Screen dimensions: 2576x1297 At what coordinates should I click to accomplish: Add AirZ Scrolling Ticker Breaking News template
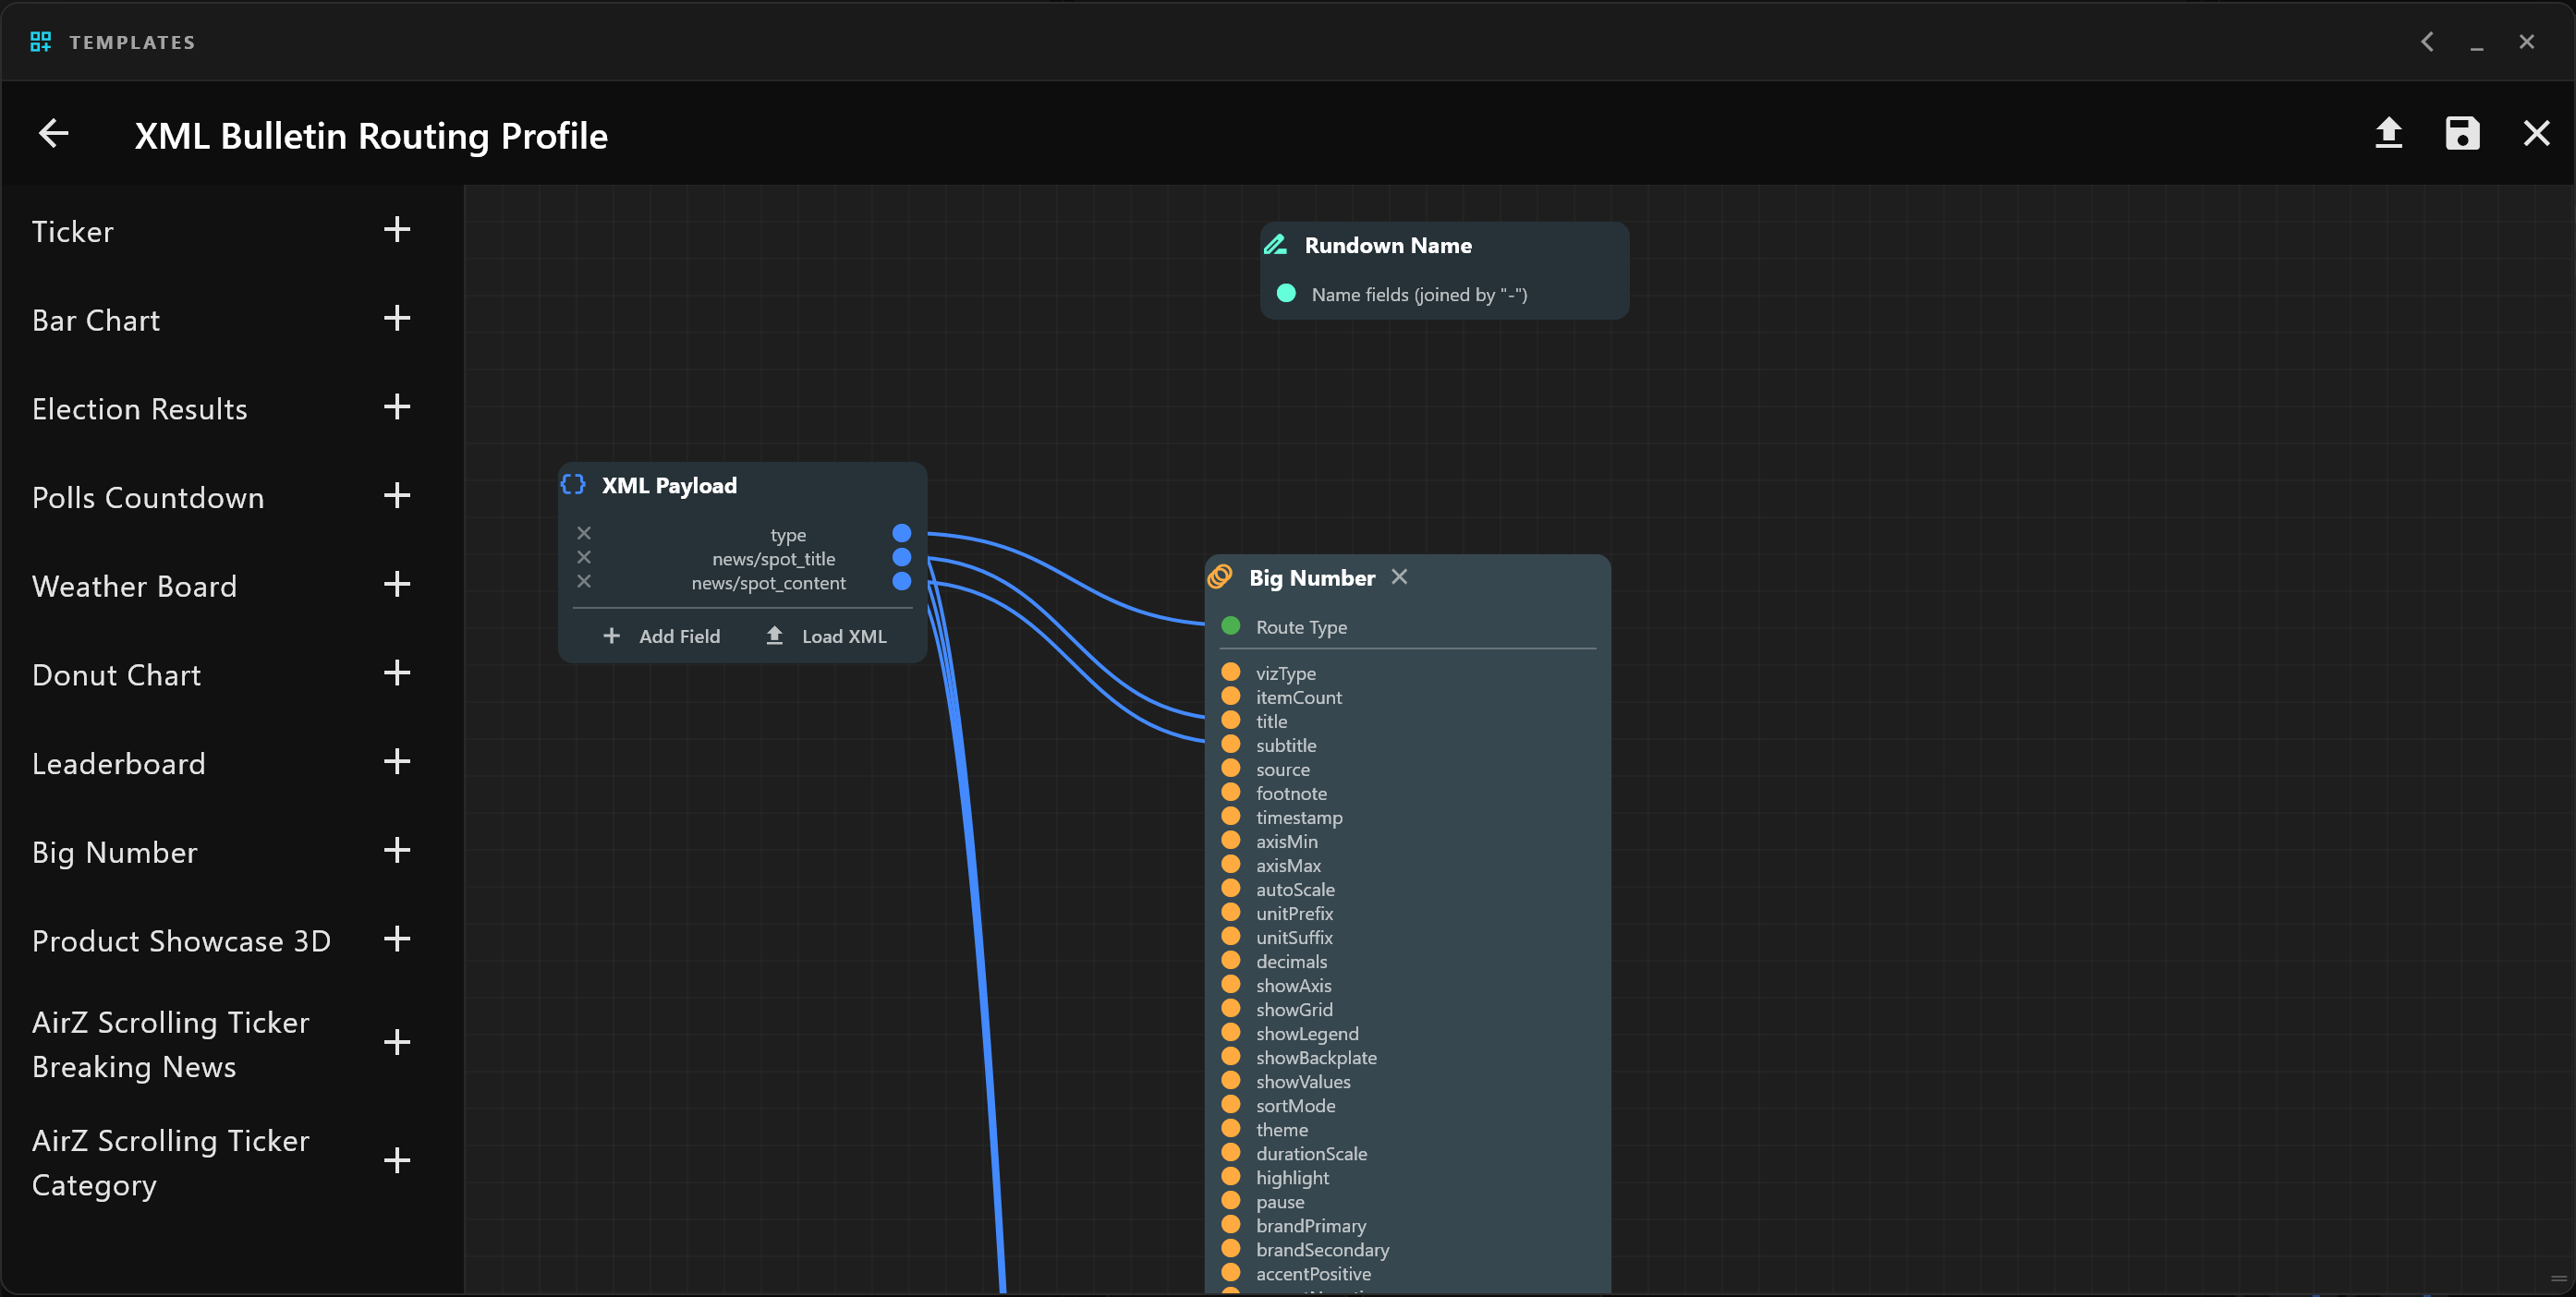397,1043
